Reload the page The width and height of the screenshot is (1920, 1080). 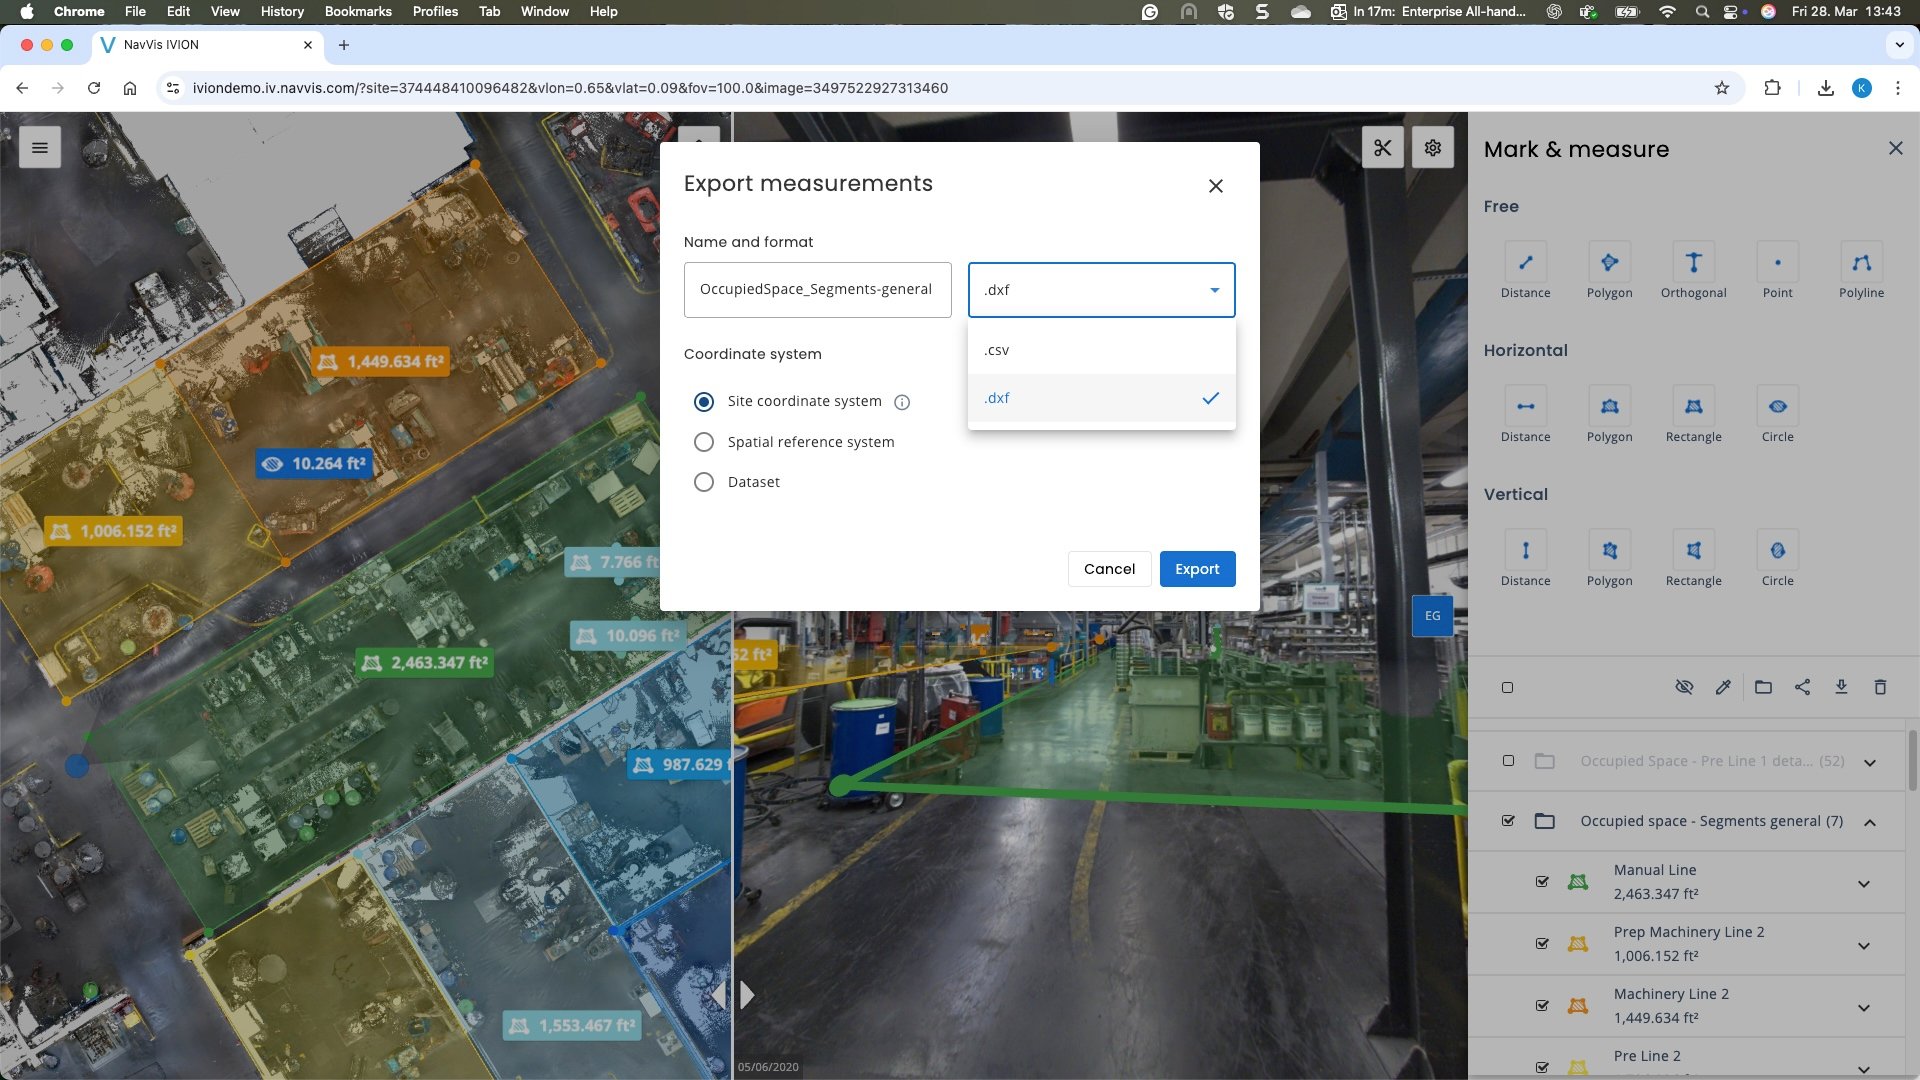pos(94,88)
